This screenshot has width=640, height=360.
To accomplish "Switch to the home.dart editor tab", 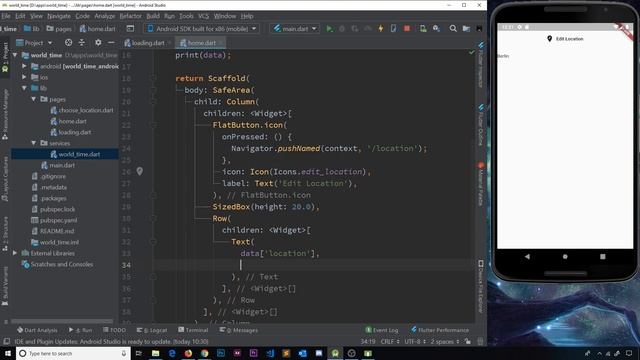I will click(201, 43).
